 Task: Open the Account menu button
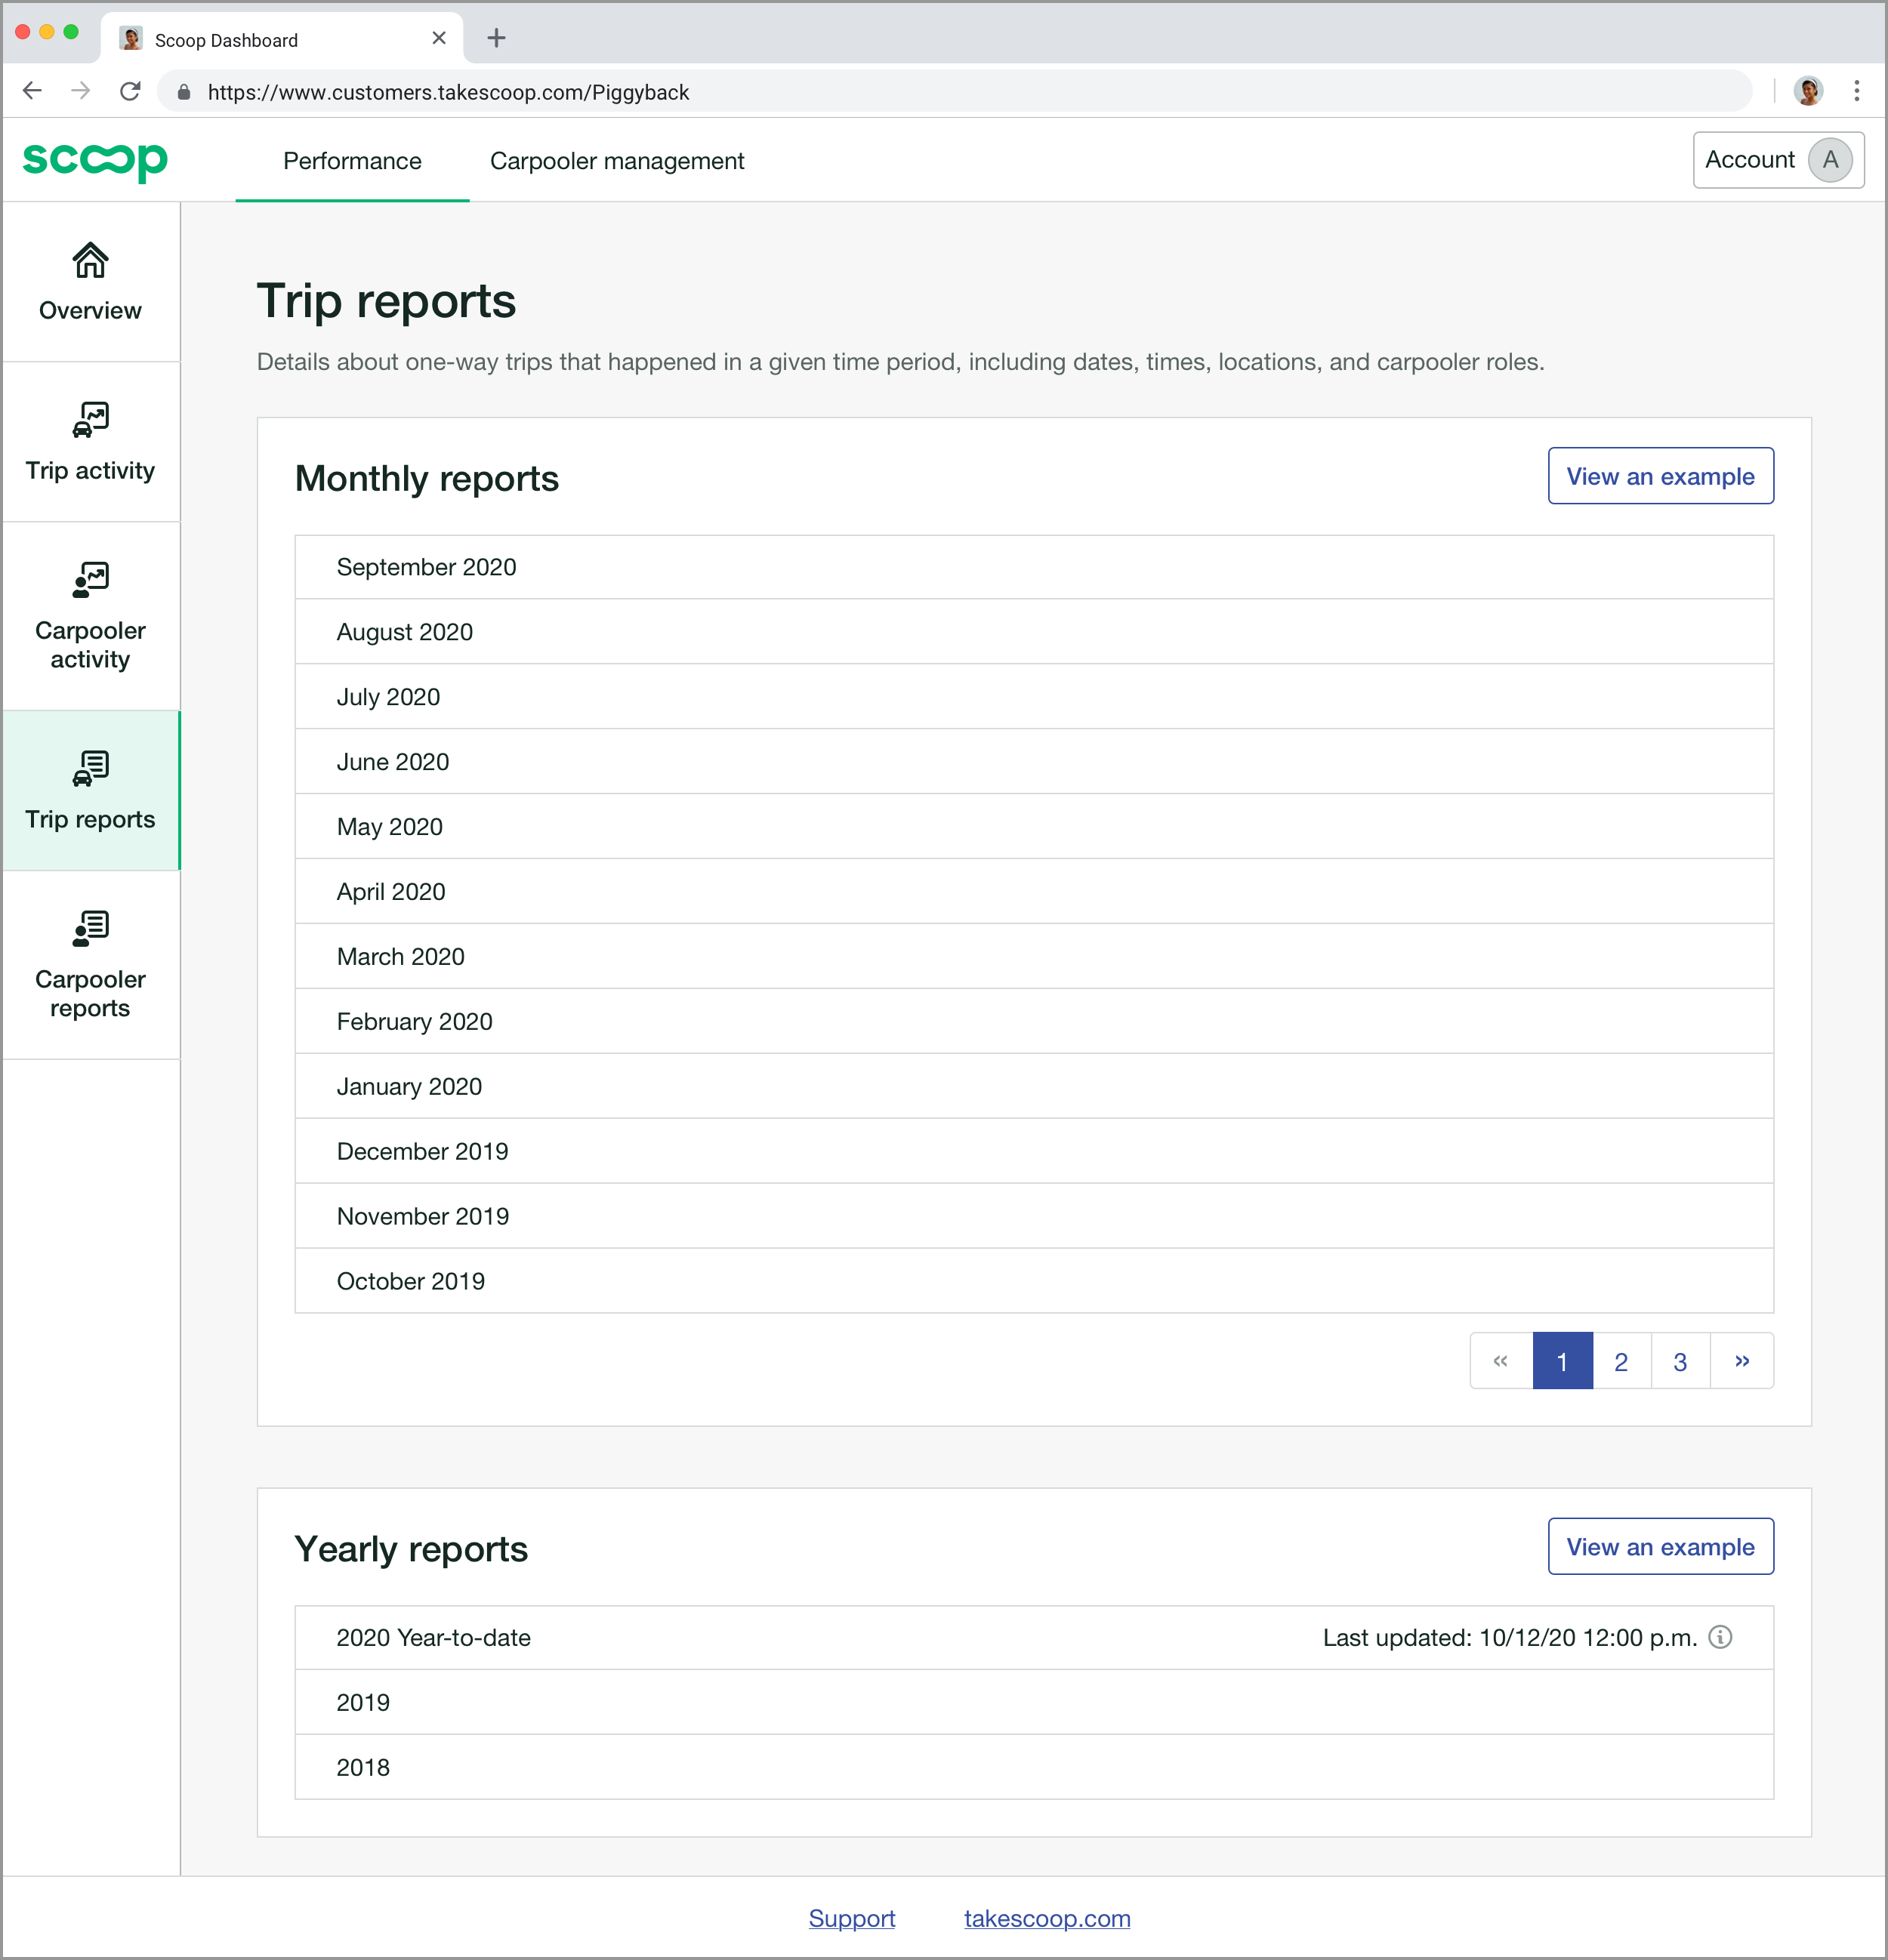coord(1778,160)
